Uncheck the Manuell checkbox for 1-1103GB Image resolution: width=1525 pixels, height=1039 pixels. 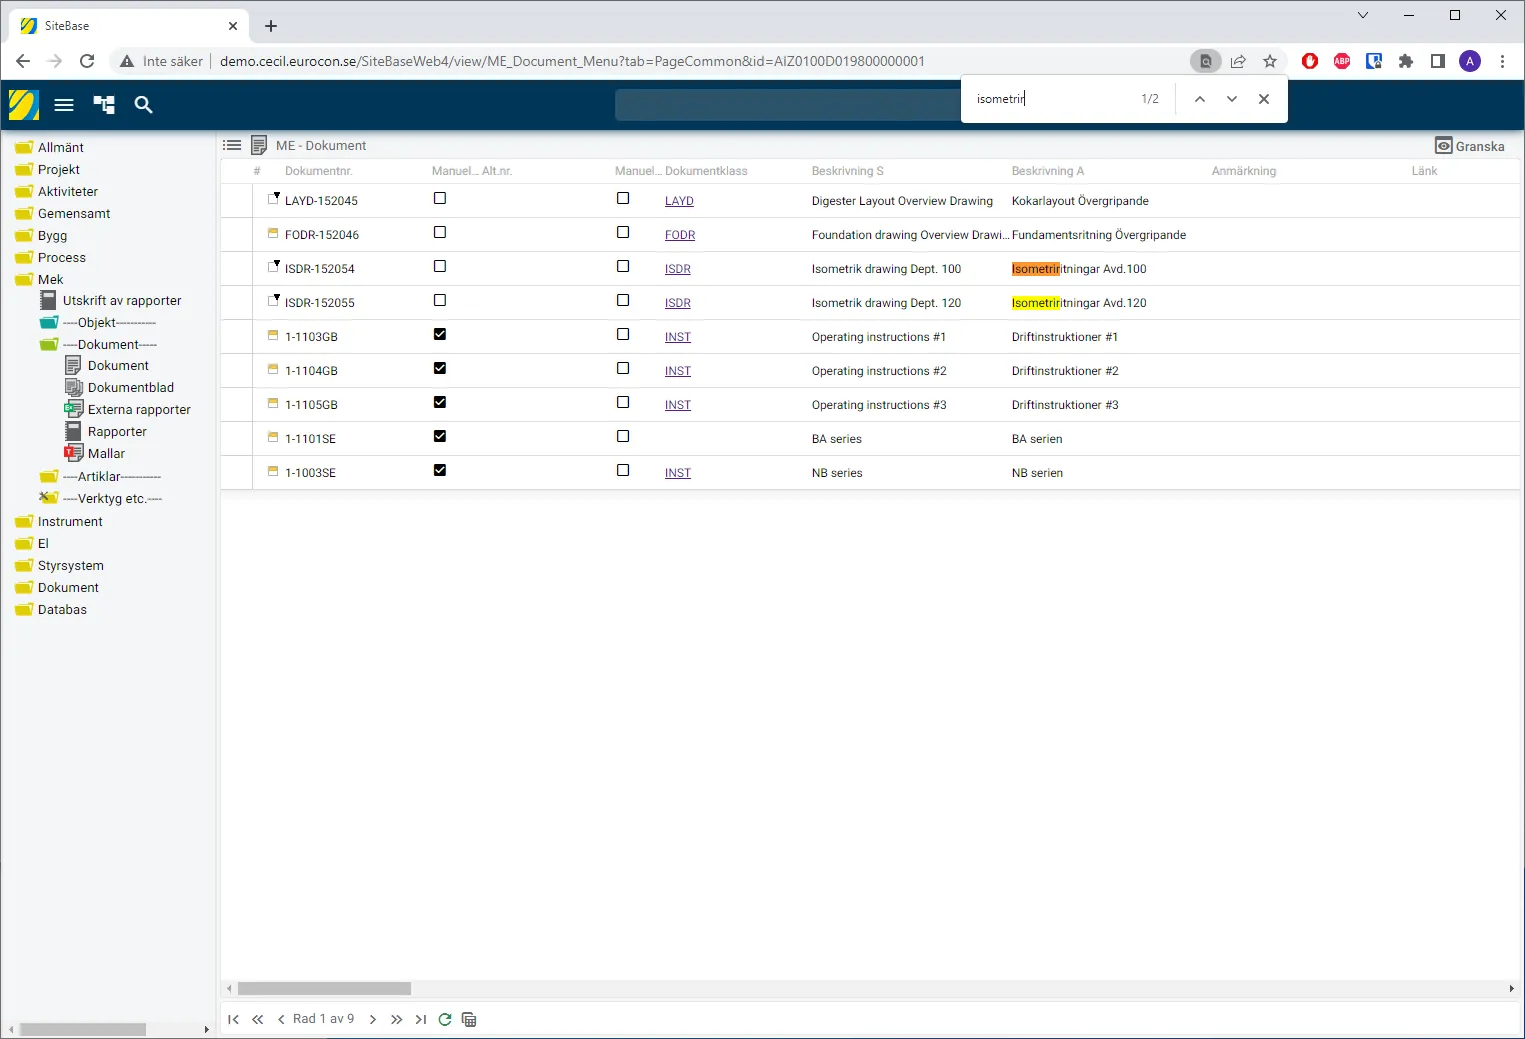[x=440, y=335]
